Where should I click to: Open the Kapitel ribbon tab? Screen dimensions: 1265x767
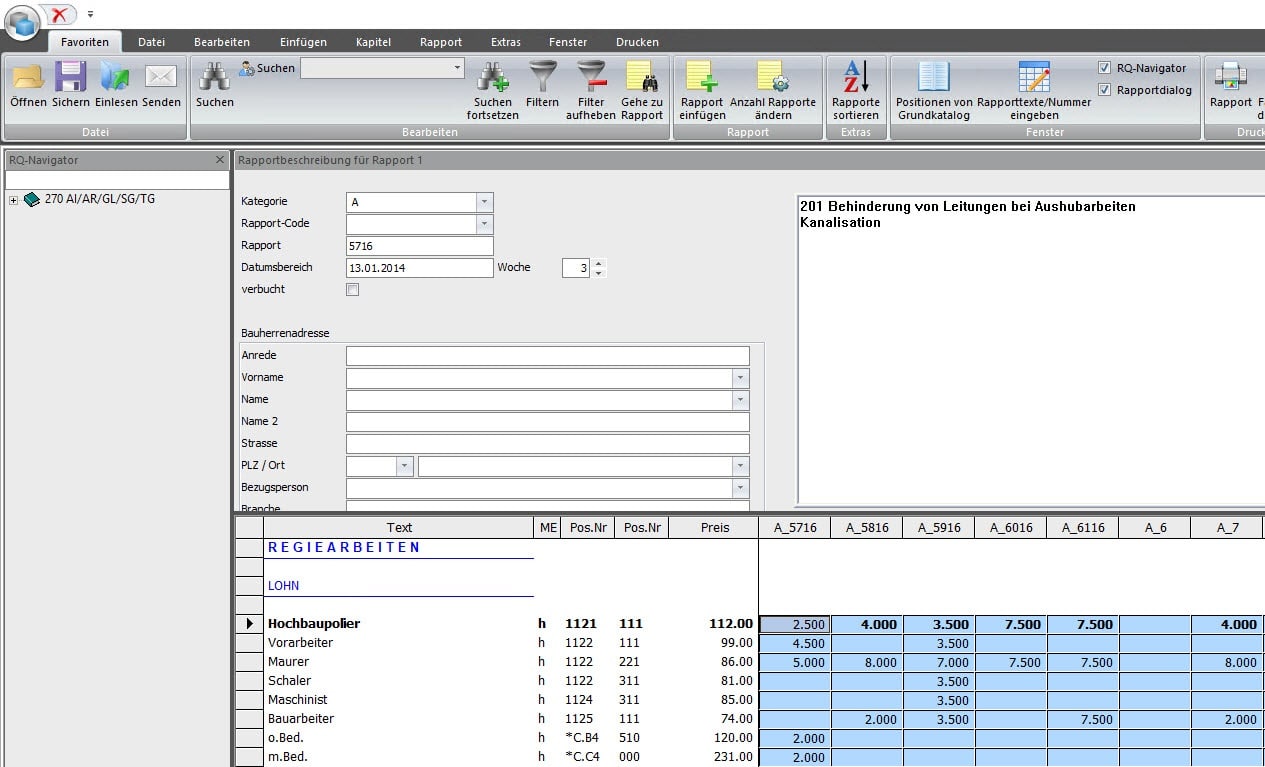373,42
